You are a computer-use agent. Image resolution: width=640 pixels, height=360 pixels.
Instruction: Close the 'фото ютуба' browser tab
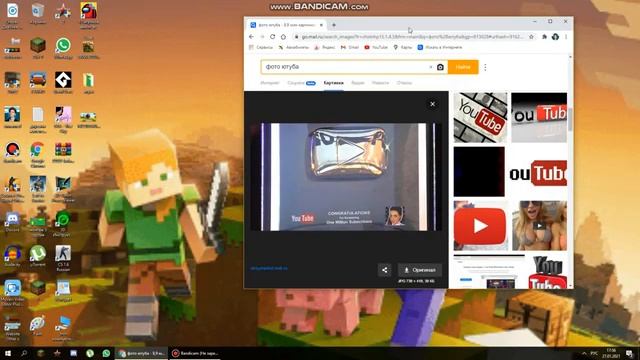[x=321, y=25]
